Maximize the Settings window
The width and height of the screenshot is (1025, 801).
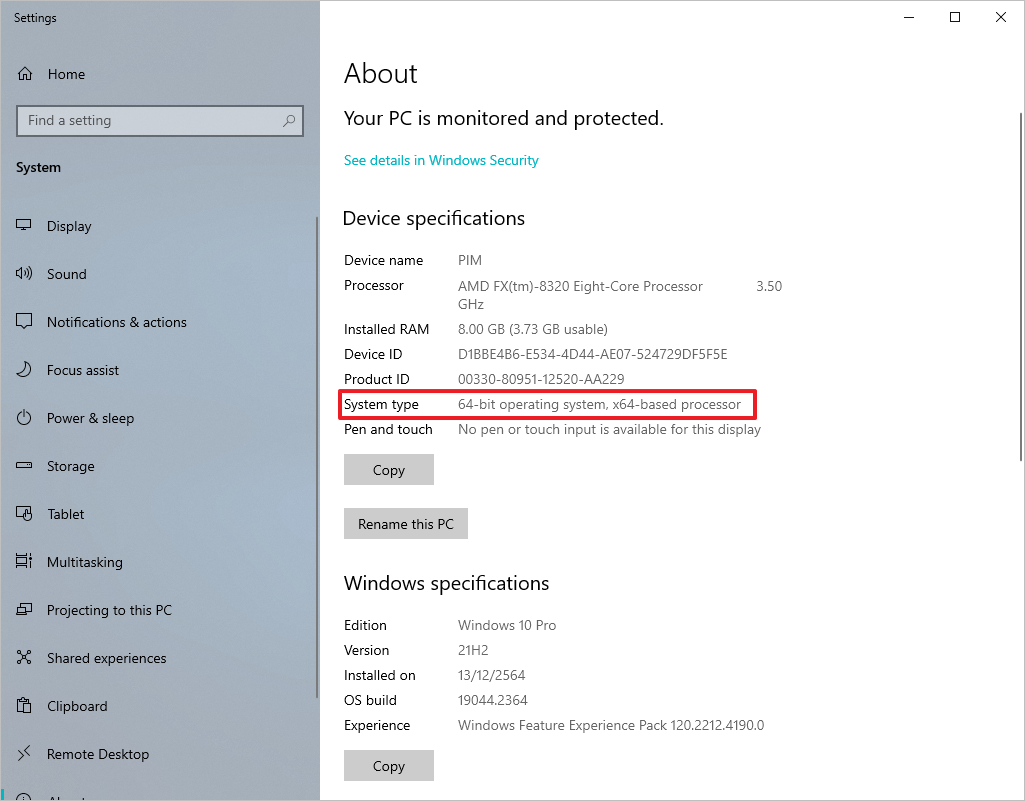coord(954,17)
